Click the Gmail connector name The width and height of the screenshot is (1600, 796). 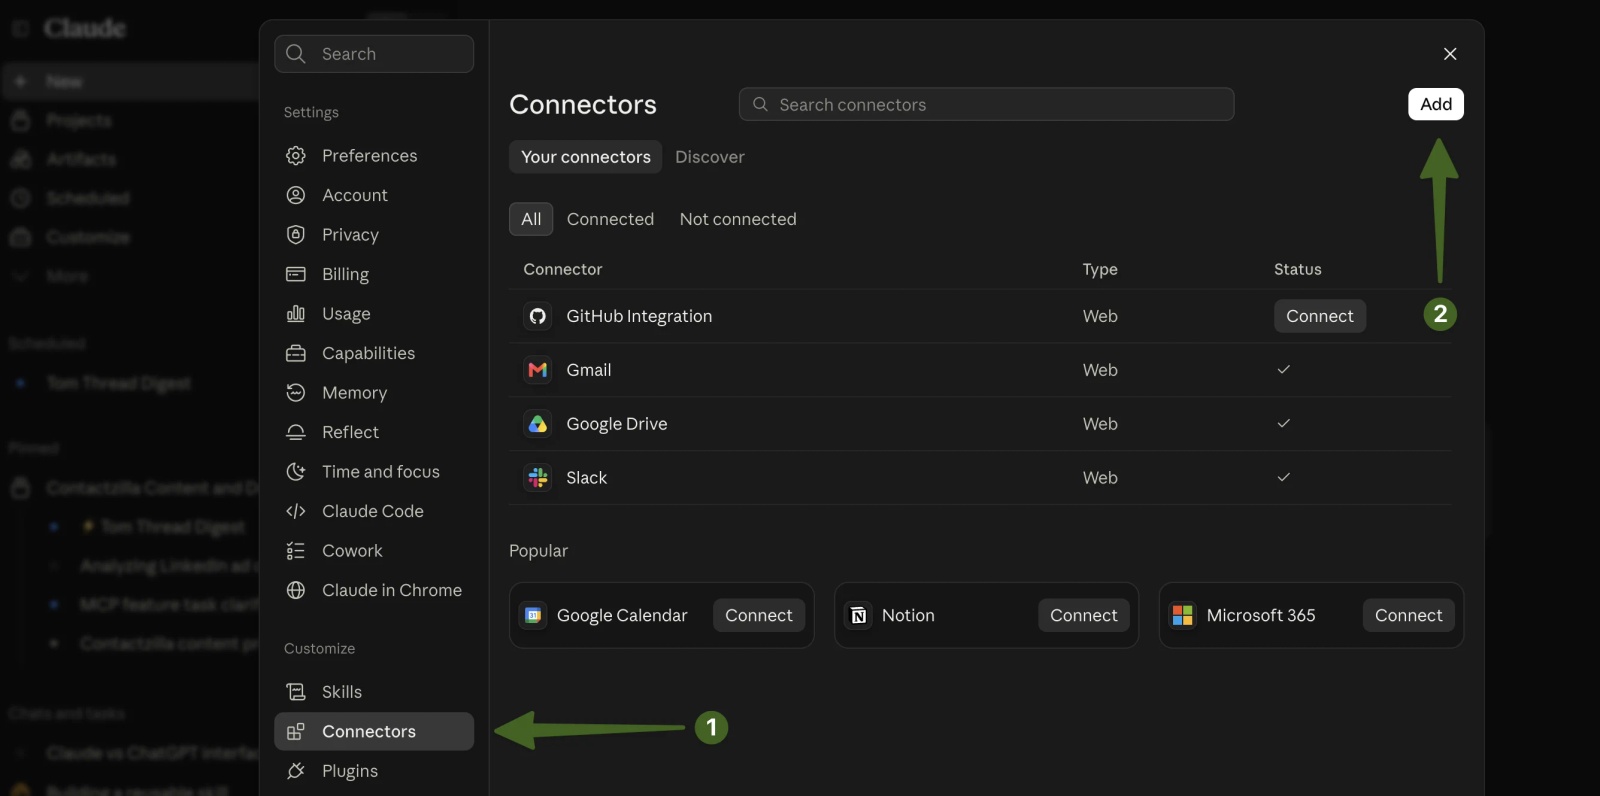589,370
